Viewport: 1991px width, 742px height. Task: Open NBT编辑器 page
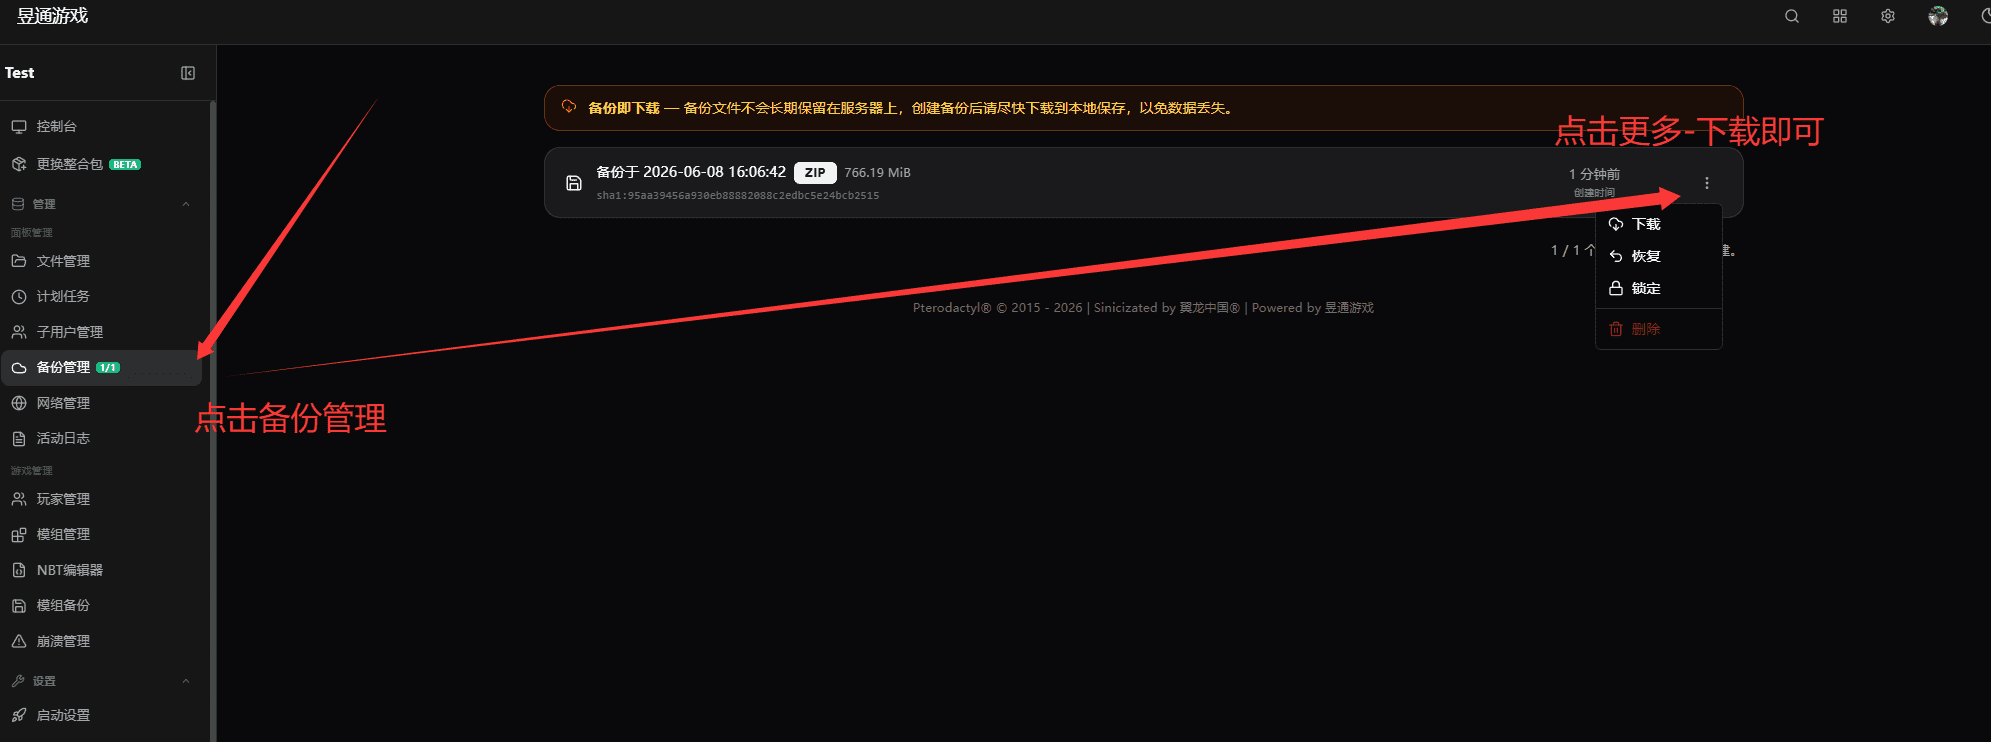click(x=101, y=570)
